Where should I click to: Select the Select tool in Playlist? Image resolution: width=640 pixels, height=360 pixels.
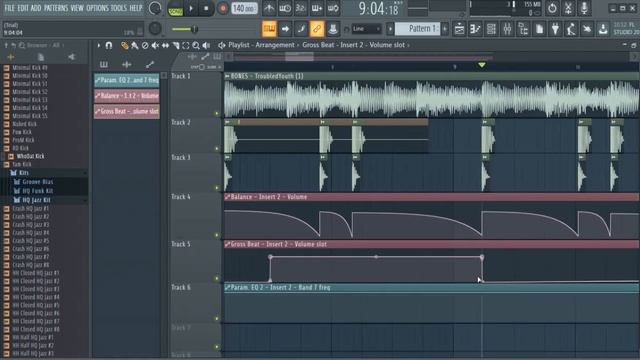pos(186,45)
